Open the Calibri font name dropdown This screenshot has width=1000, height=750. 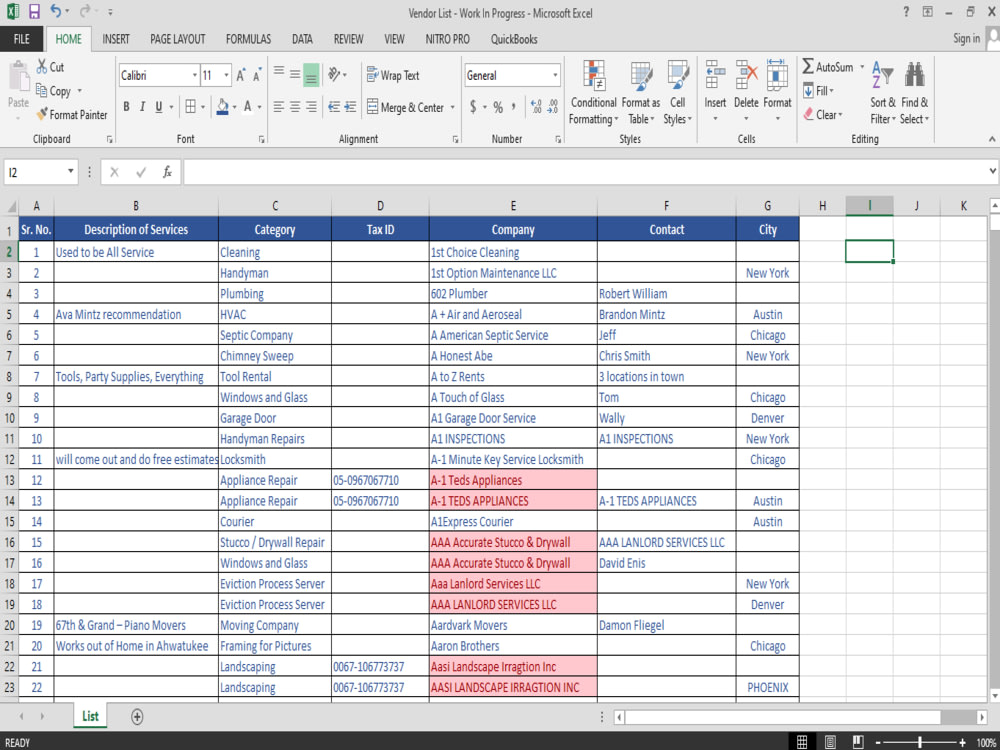[195, 75]
